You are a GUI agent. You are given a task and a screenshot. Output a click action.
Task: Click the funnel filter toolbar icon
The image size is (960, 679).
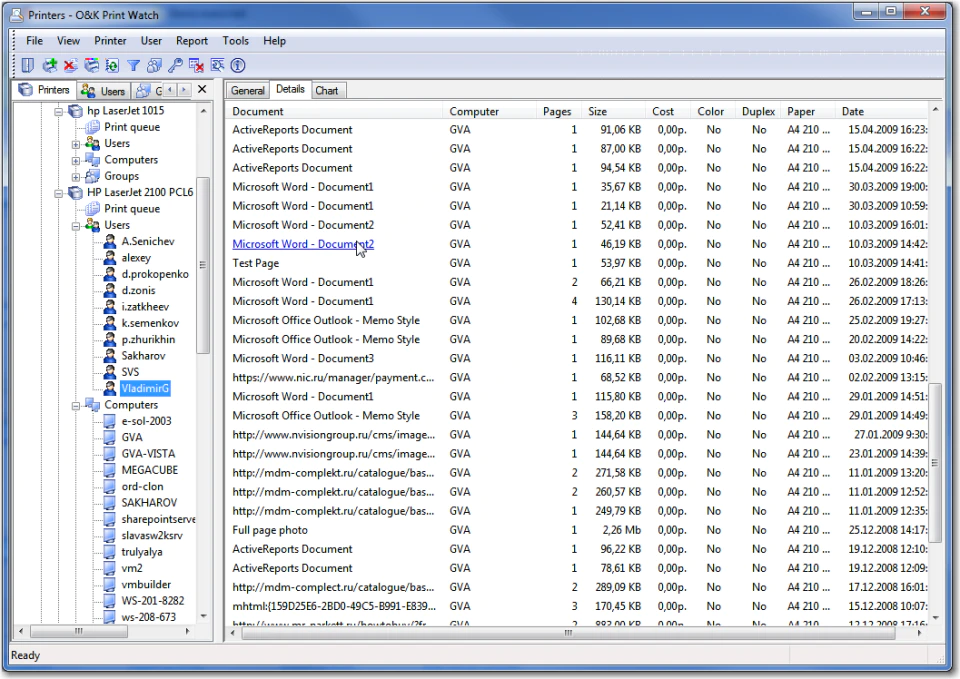(133, 66)
